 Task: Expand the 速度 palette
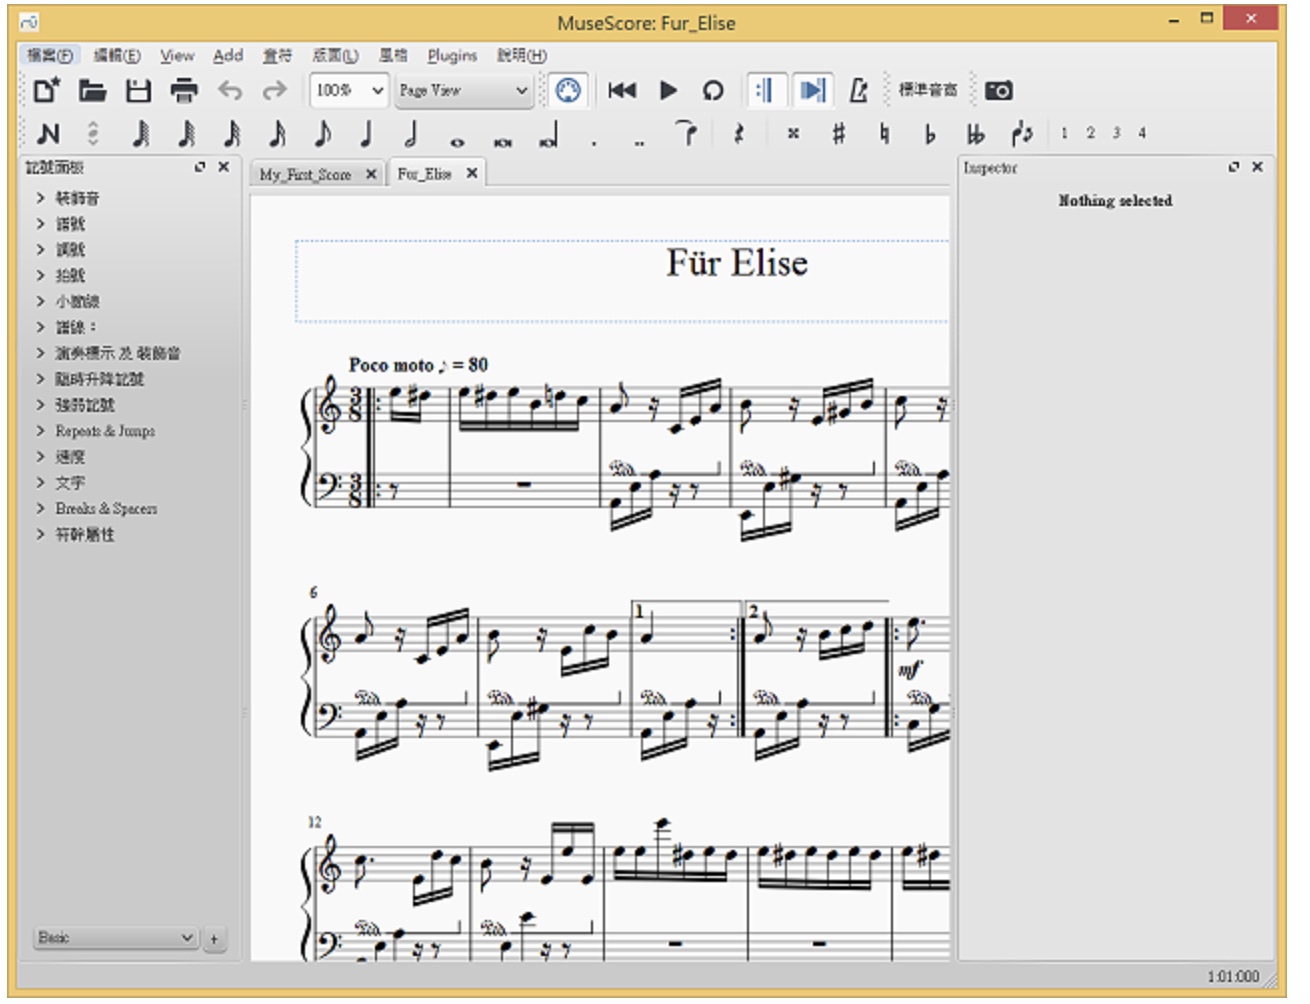point(70,457)
